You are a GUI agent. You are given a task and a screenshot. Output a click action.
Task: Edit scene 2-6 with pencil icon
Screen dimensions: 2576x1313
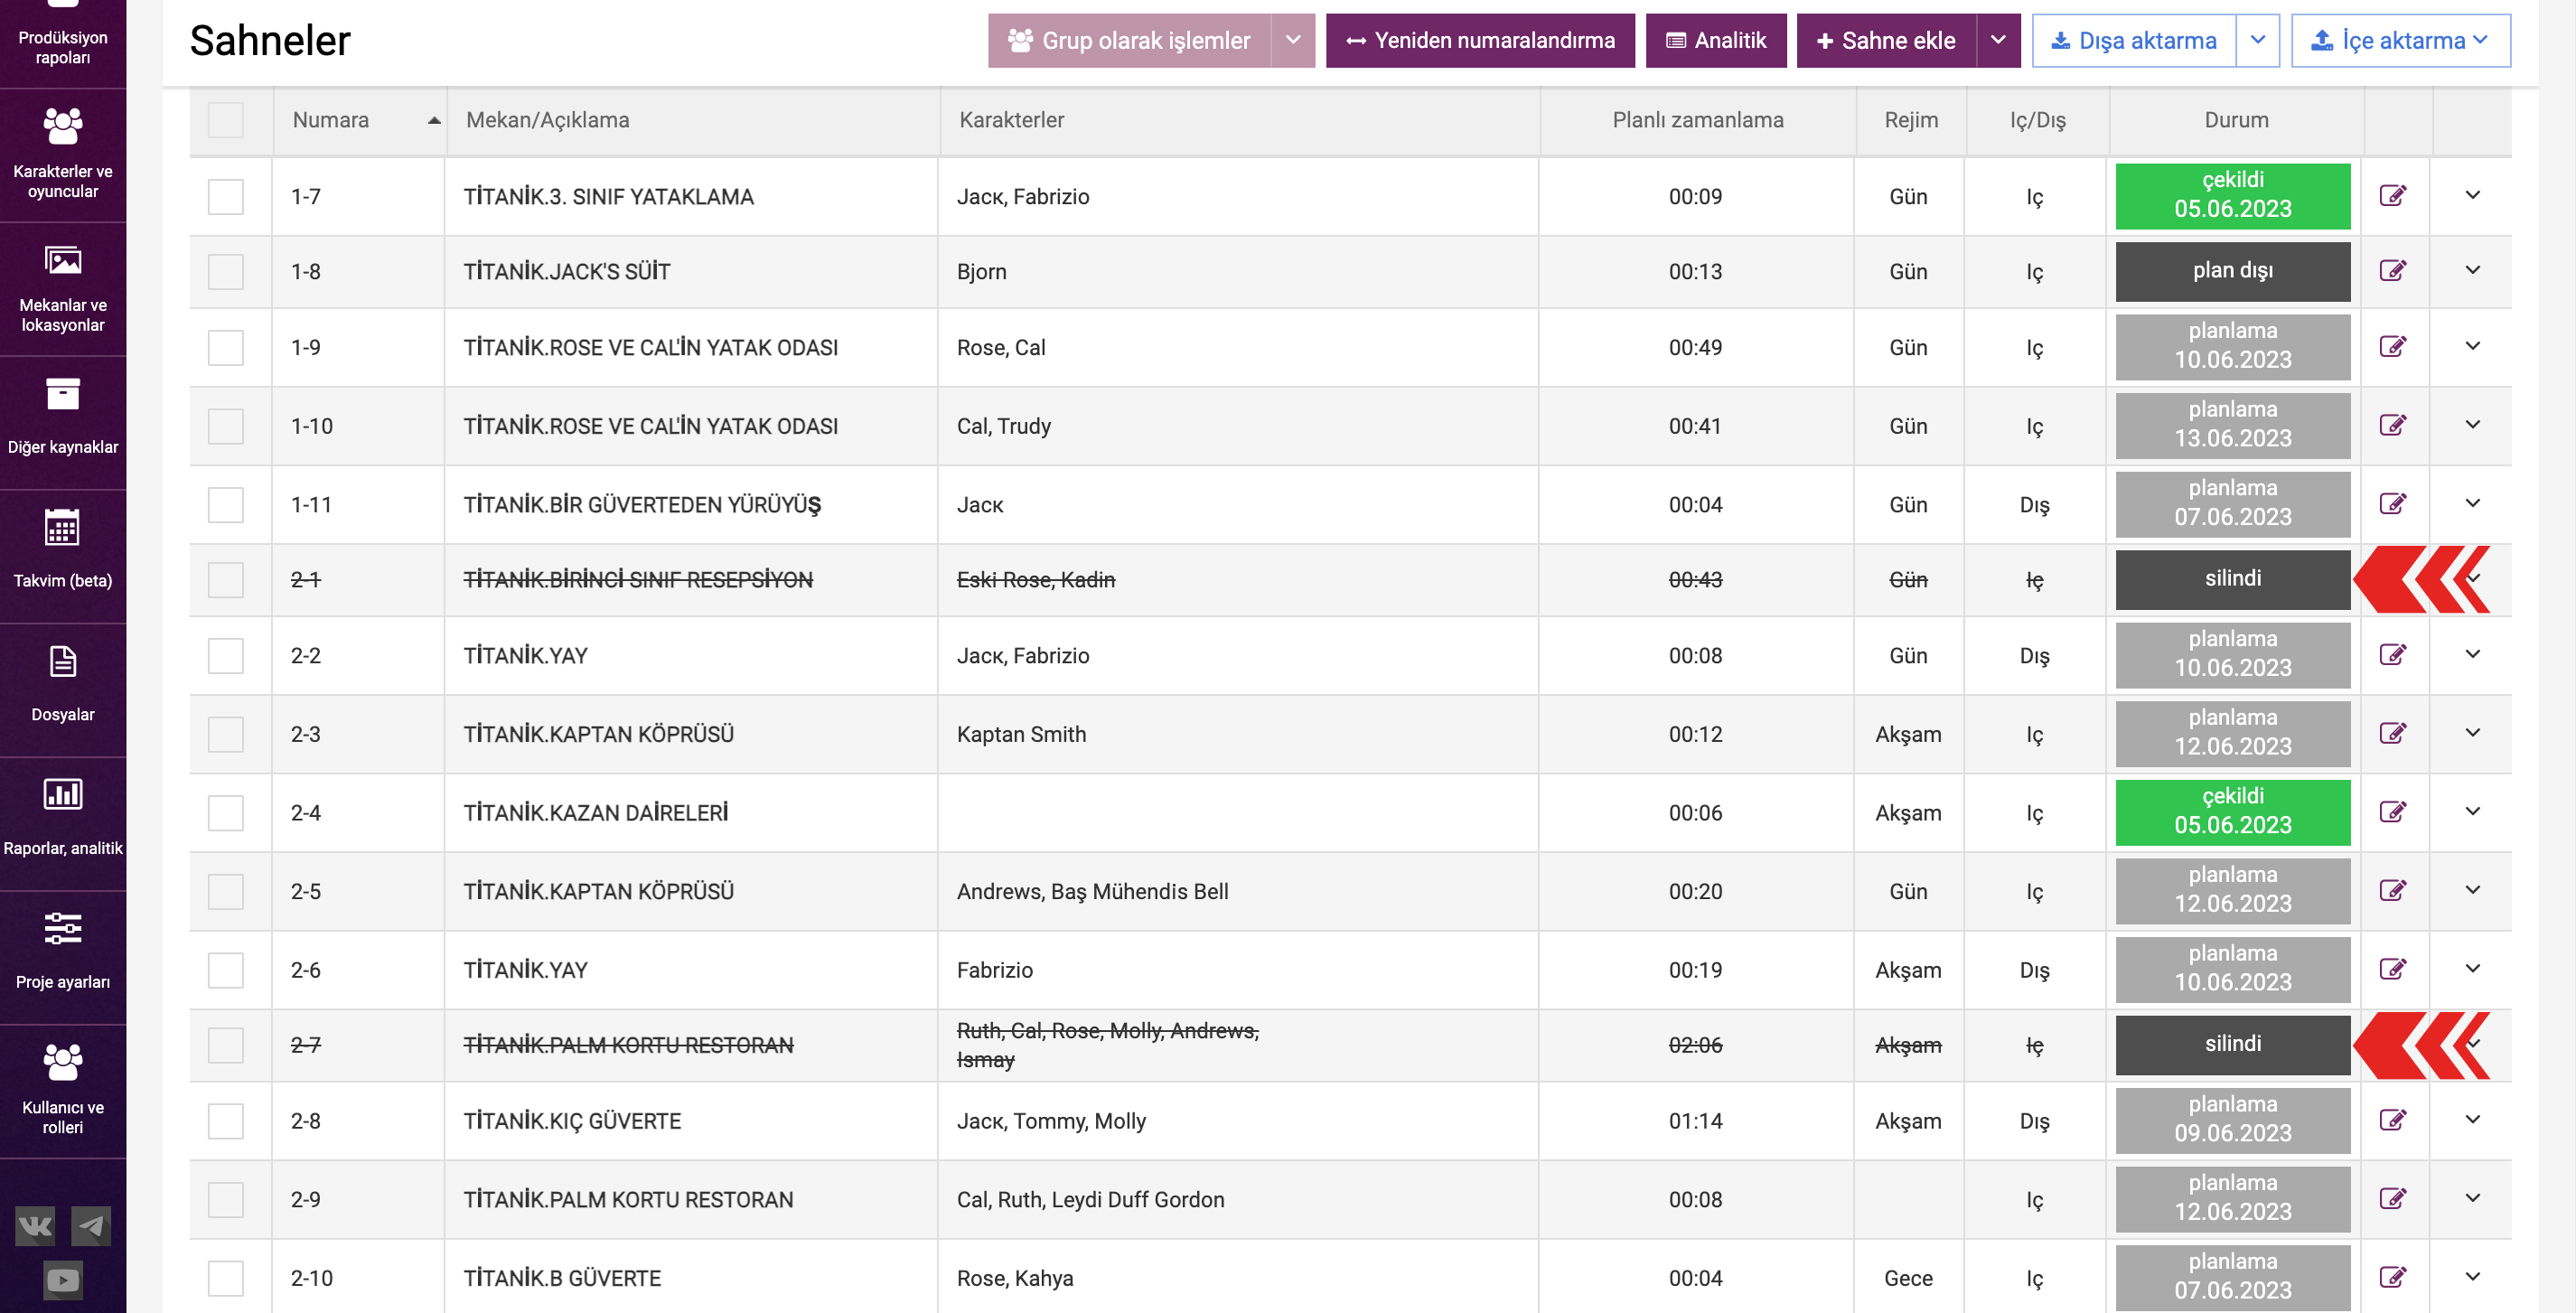tap(2393, 970)
